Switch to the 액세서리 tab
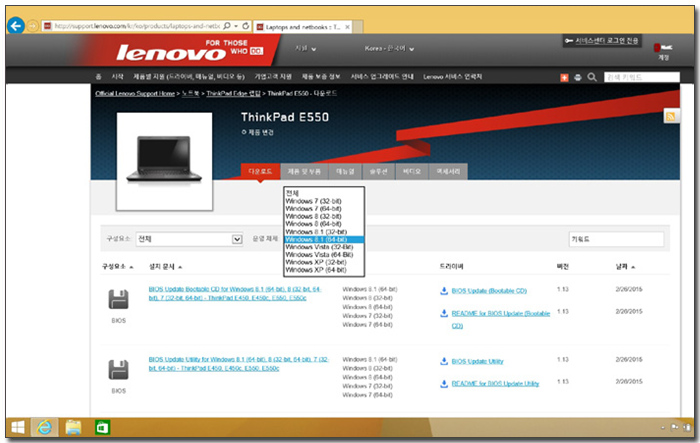This screenshot has height=443, width=700. coord(448,171)
